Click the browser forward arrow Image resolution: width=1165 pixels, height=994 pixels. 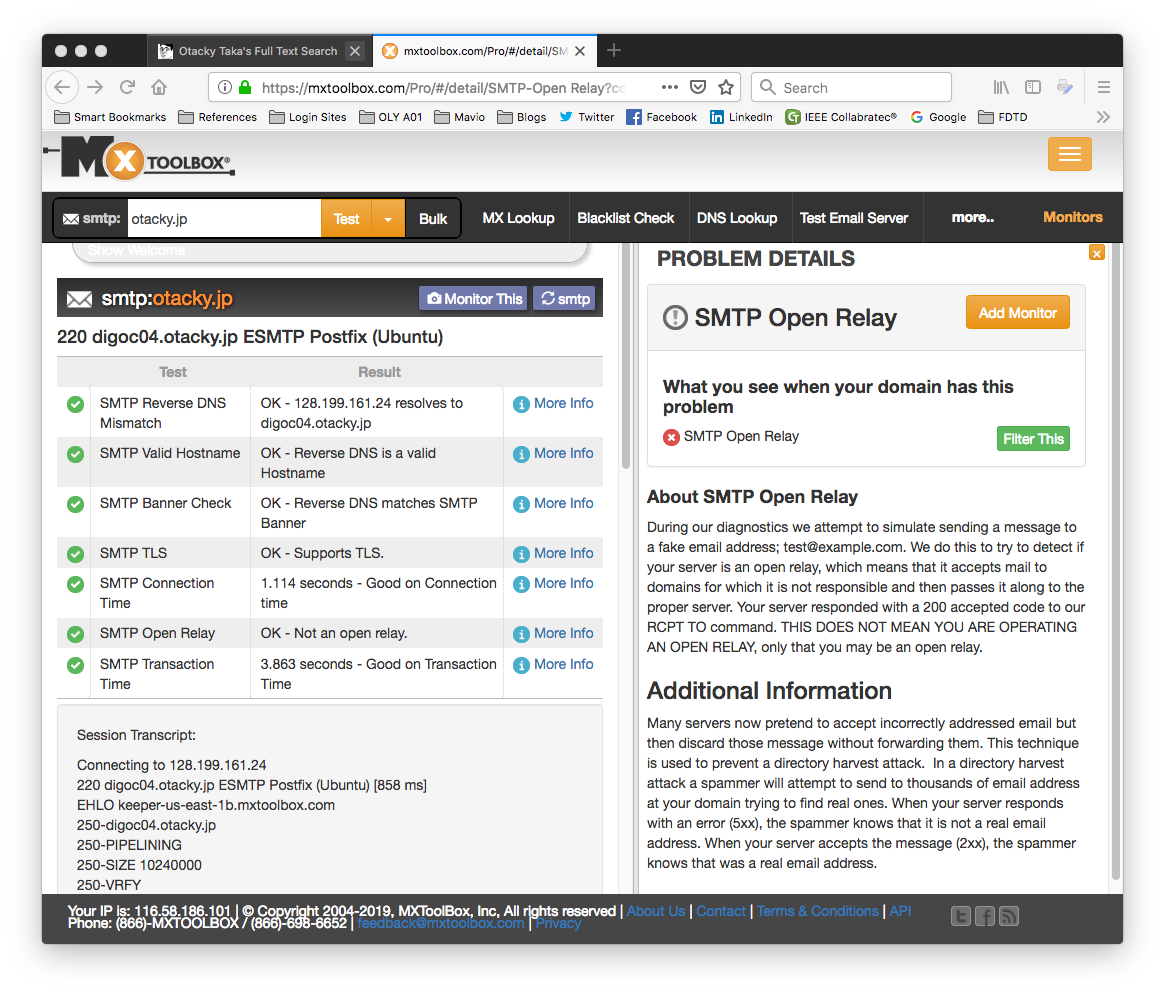coord(95,88)
